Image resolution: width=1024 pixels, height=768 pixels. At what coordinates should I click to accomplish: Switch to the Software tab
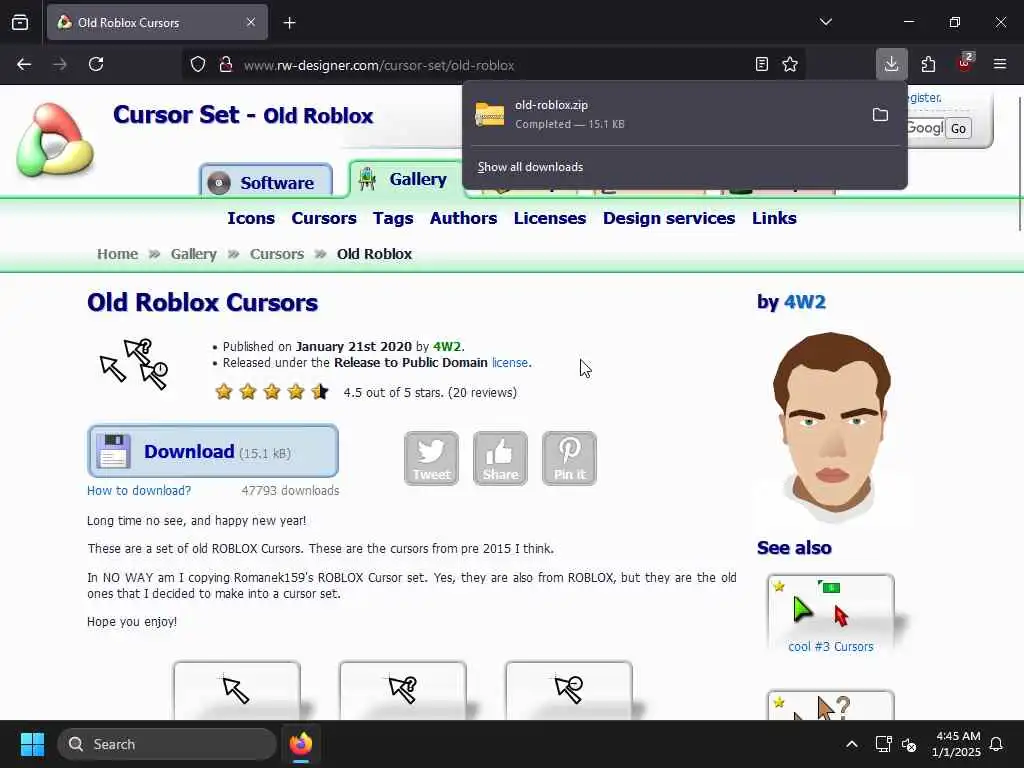click(x=266, y=182)
